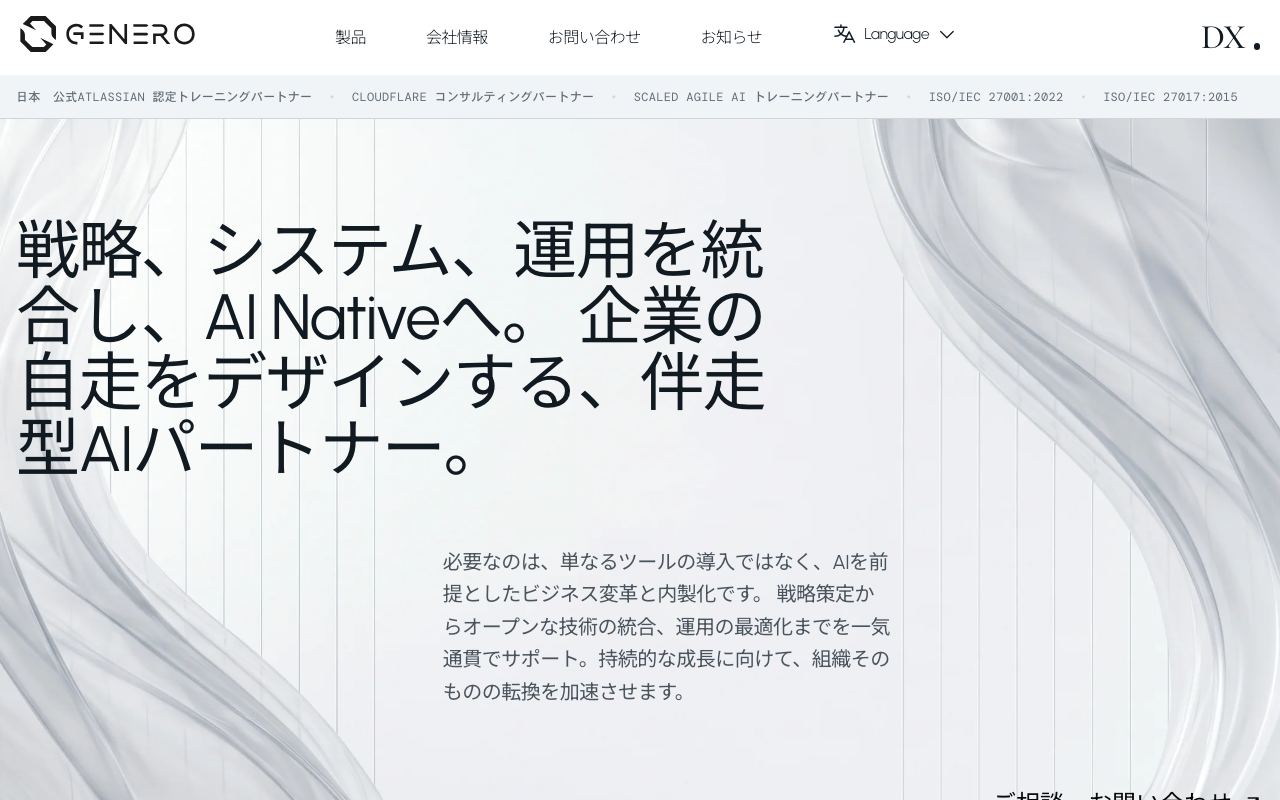
Task: Open the 製品 menu
Action: (351, 37)
